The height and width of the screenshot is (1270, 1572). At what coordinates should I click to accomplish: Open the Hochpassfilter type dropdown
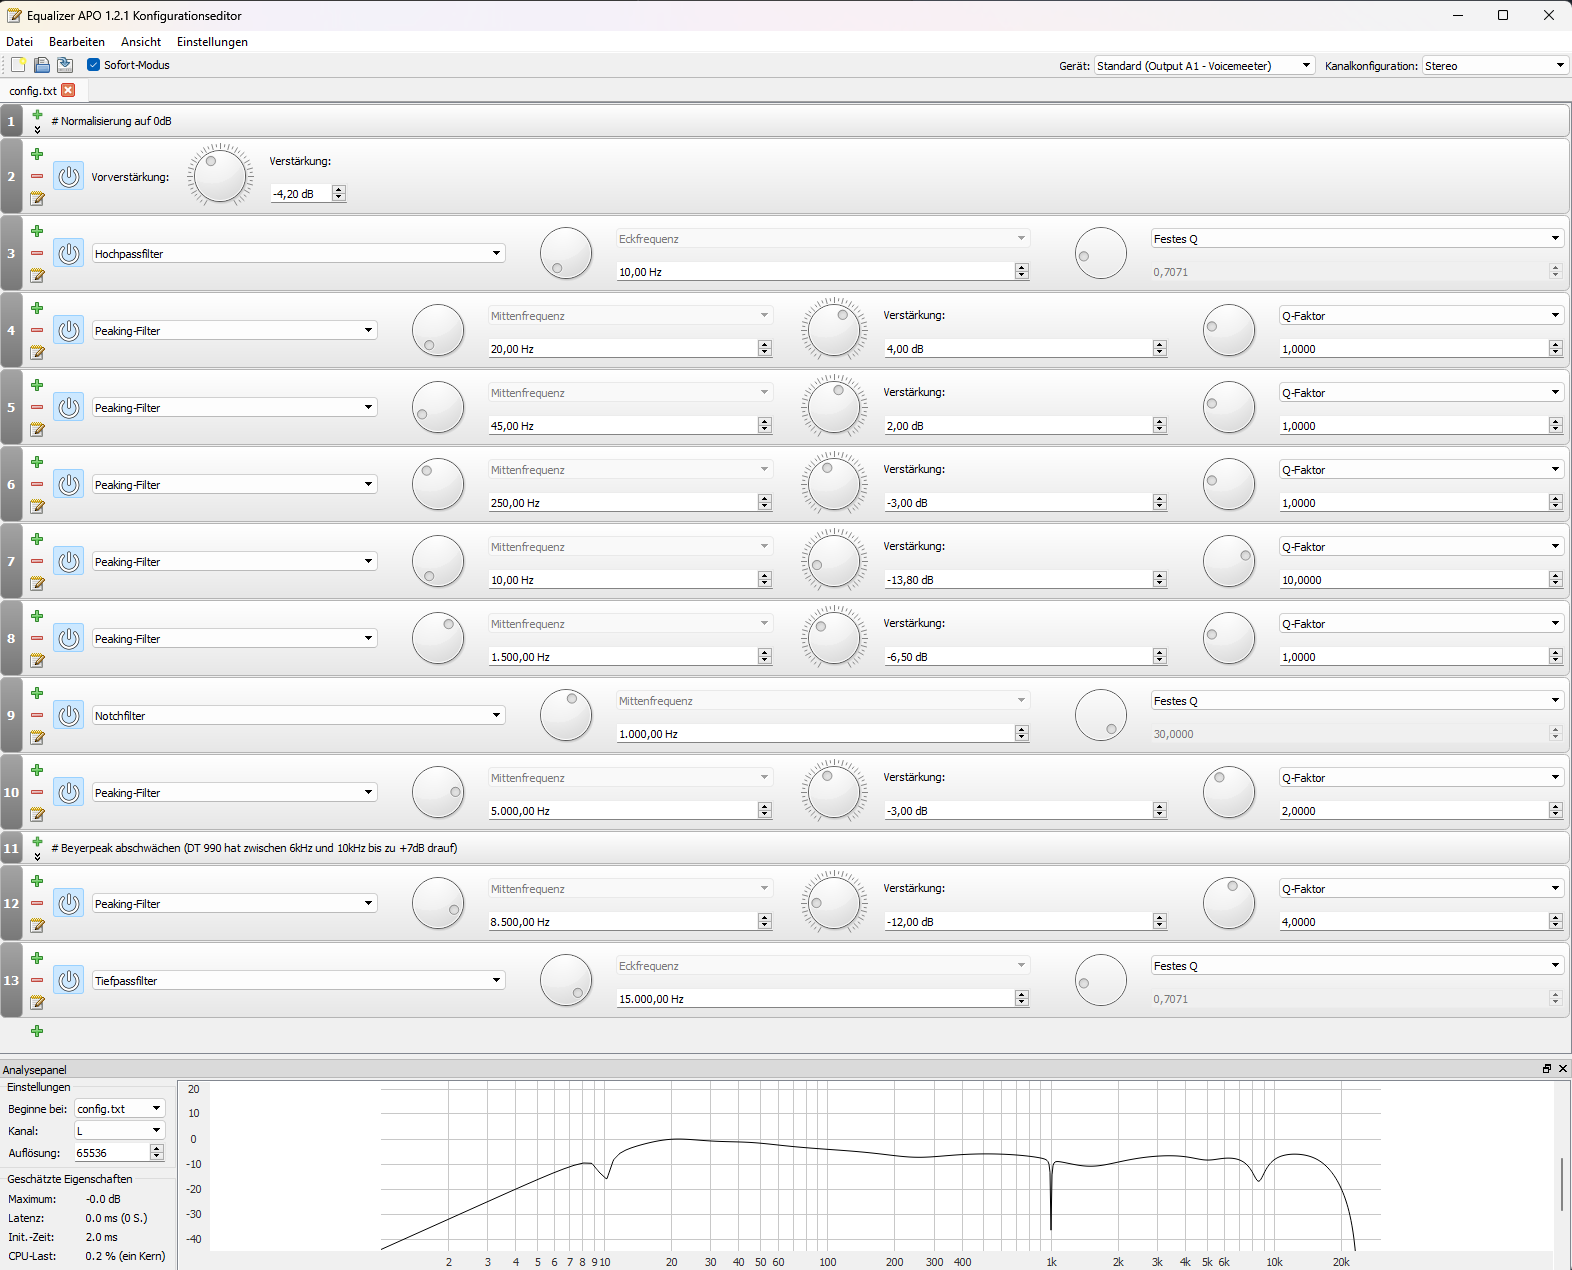pos(299,254)
